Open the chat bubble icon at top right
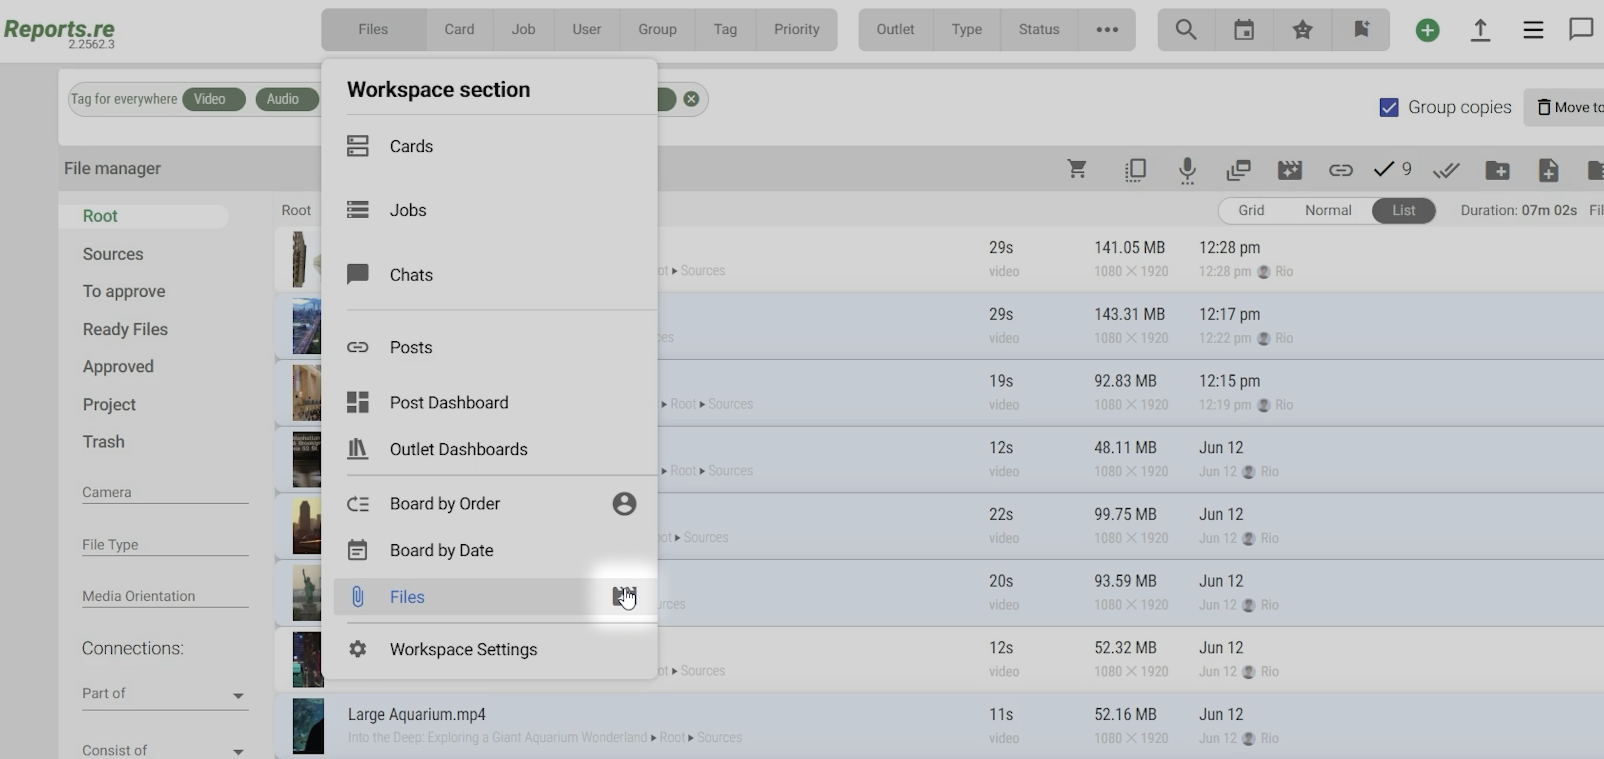Screen dimensions: 1604x759 pyautogui.click(x=1581, y=30)
